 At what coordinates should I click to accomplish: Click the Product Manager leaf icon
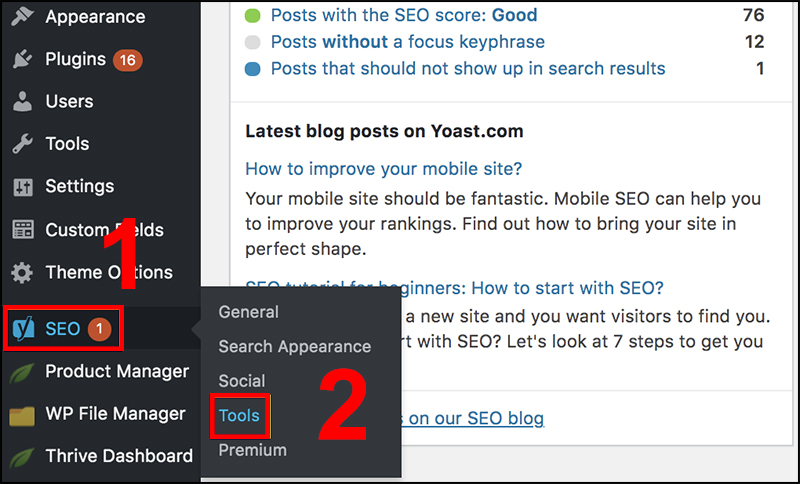coord(22,372)
